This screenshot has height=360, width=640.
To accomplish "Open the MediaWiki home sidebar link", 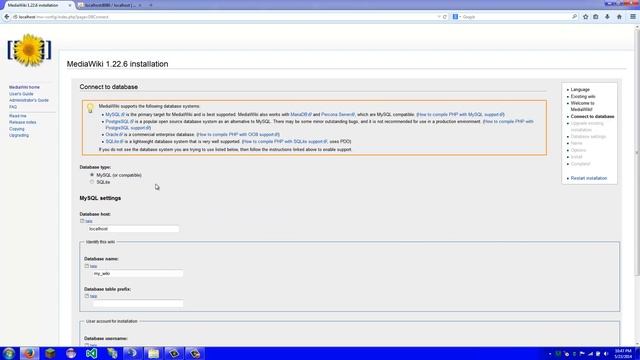I will tap(24, 87).
